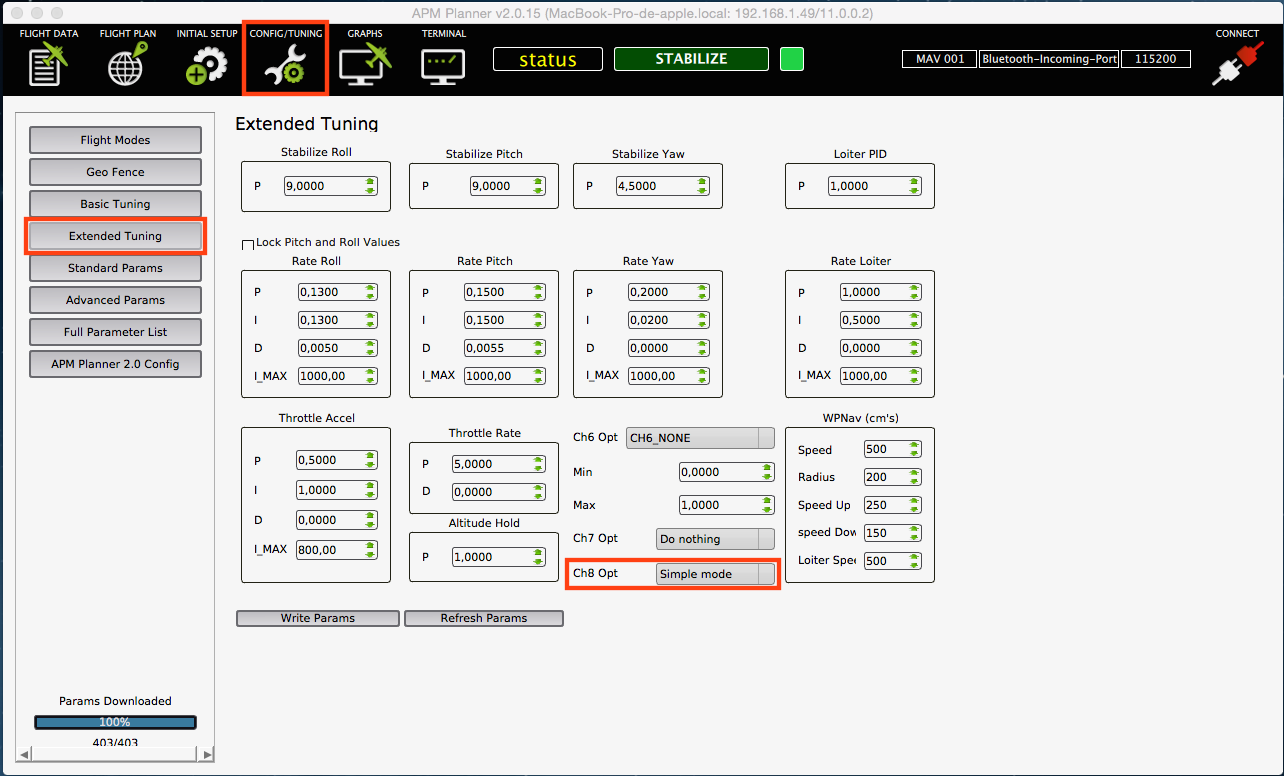Click the Write Params button
Viewport: 1284px width, 776px height.
(317, 618)
